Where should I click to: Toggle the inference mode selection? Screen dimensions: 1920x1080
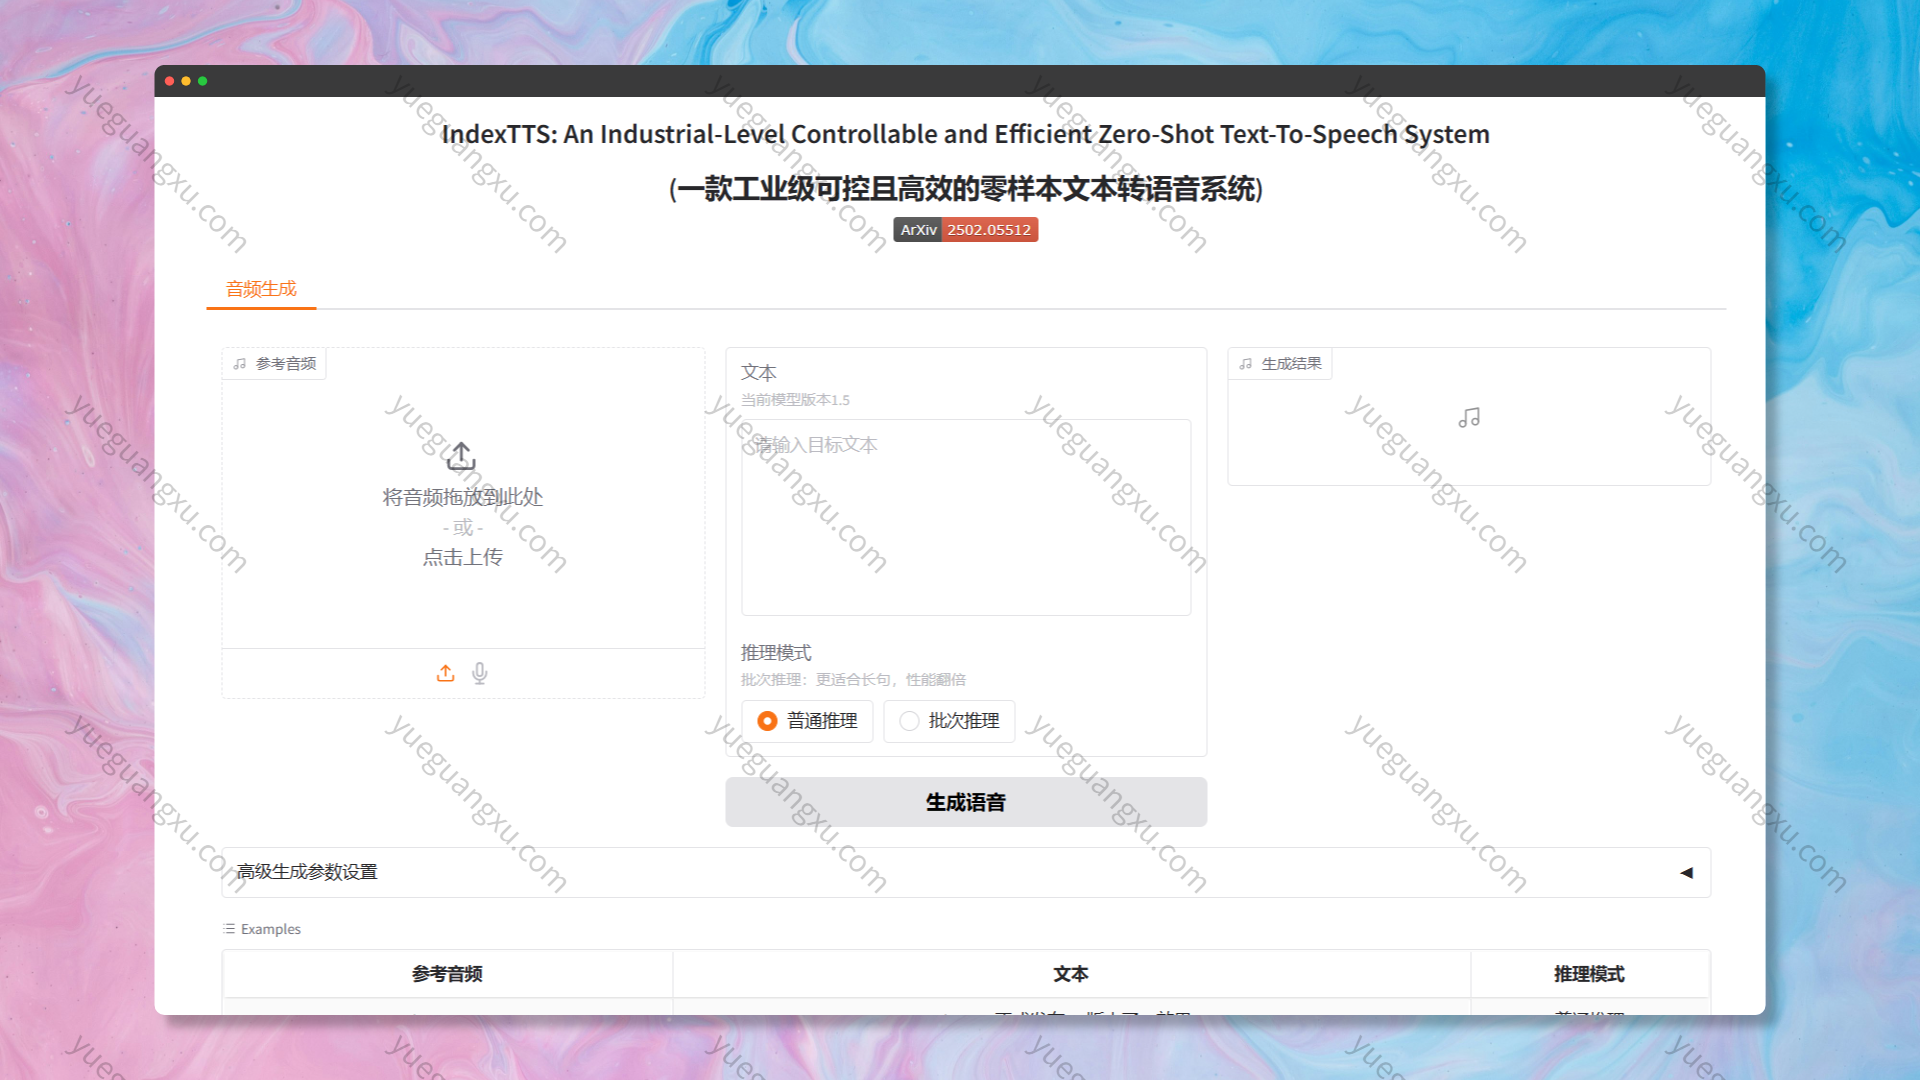[x=909, y=721]
